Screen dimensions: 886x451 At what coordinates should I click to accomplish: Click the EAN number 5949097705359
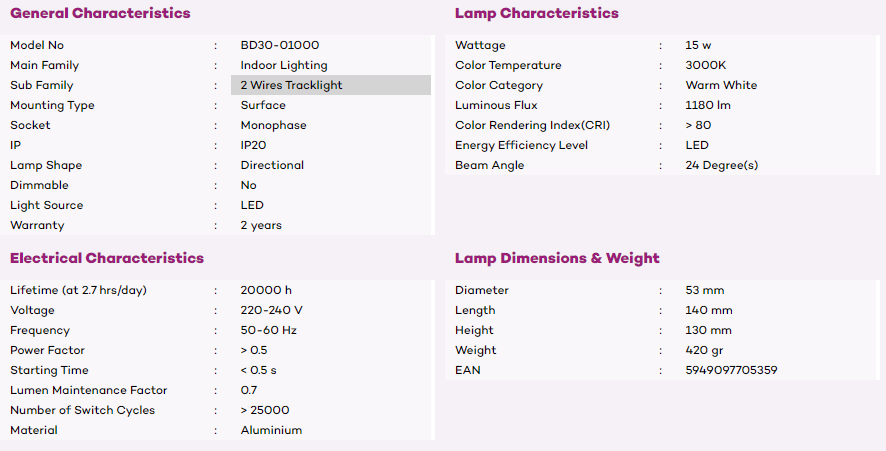pyautogui.click(x=731, y=370)
